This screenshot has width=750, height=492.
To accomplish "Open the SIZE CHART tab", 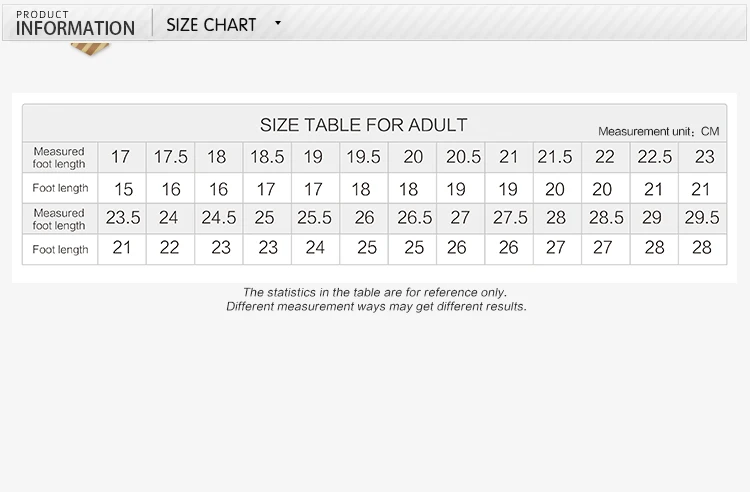I will click(211, 24).
